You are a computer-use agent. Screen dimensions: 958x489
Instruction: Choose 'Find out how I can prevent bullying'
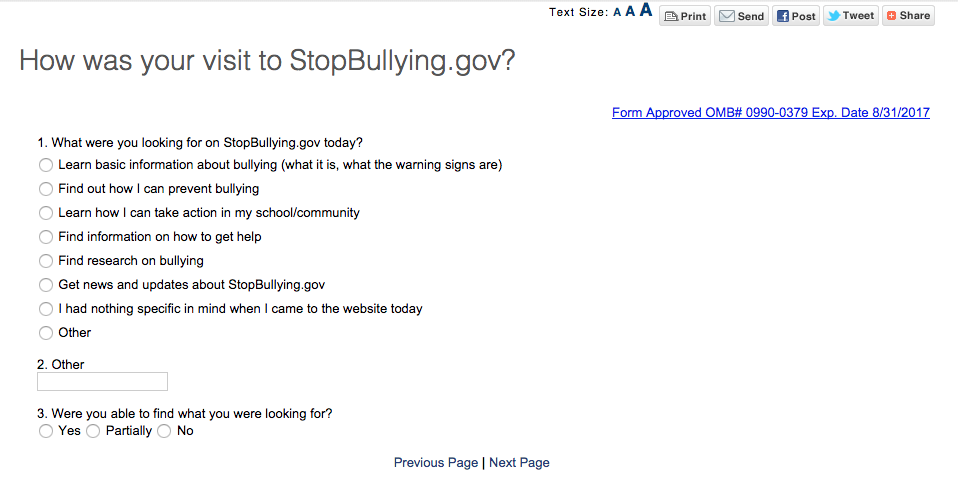(46, 189)
